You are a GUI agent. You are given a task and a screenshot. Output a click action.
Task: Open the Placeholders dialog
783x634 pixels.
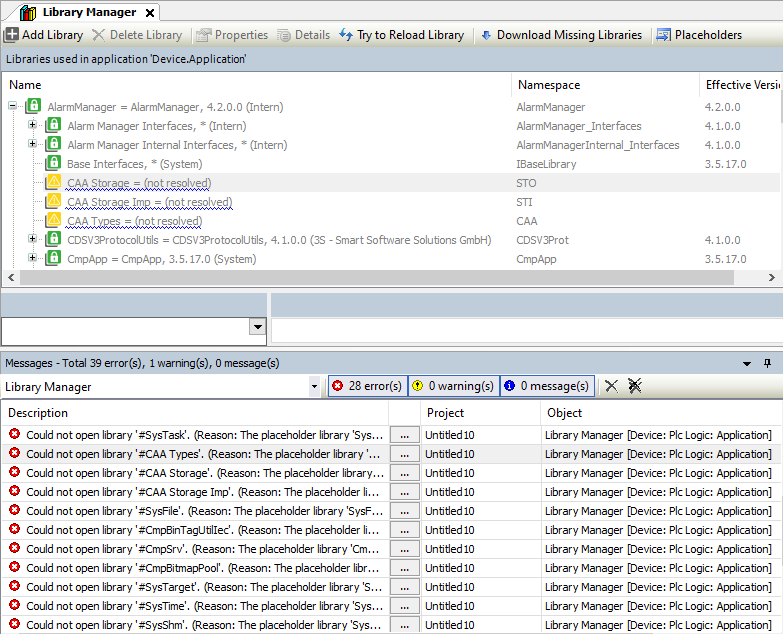[698, 35]
